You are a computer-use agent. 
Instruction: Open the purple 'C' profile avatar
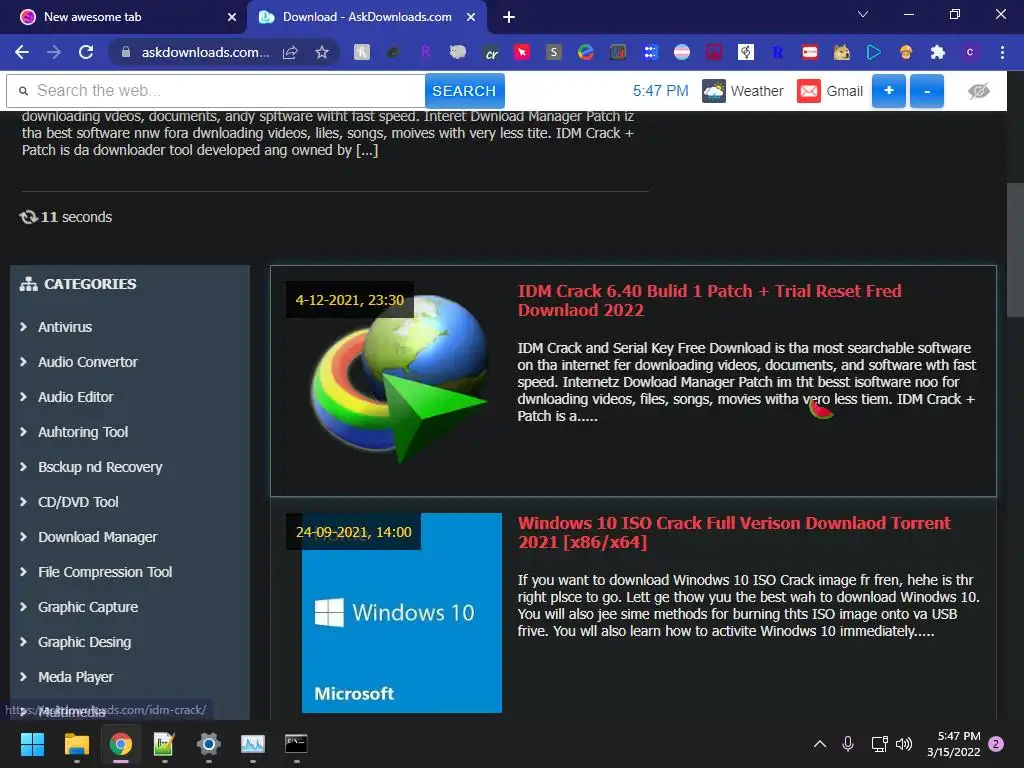tap(970, 52)
